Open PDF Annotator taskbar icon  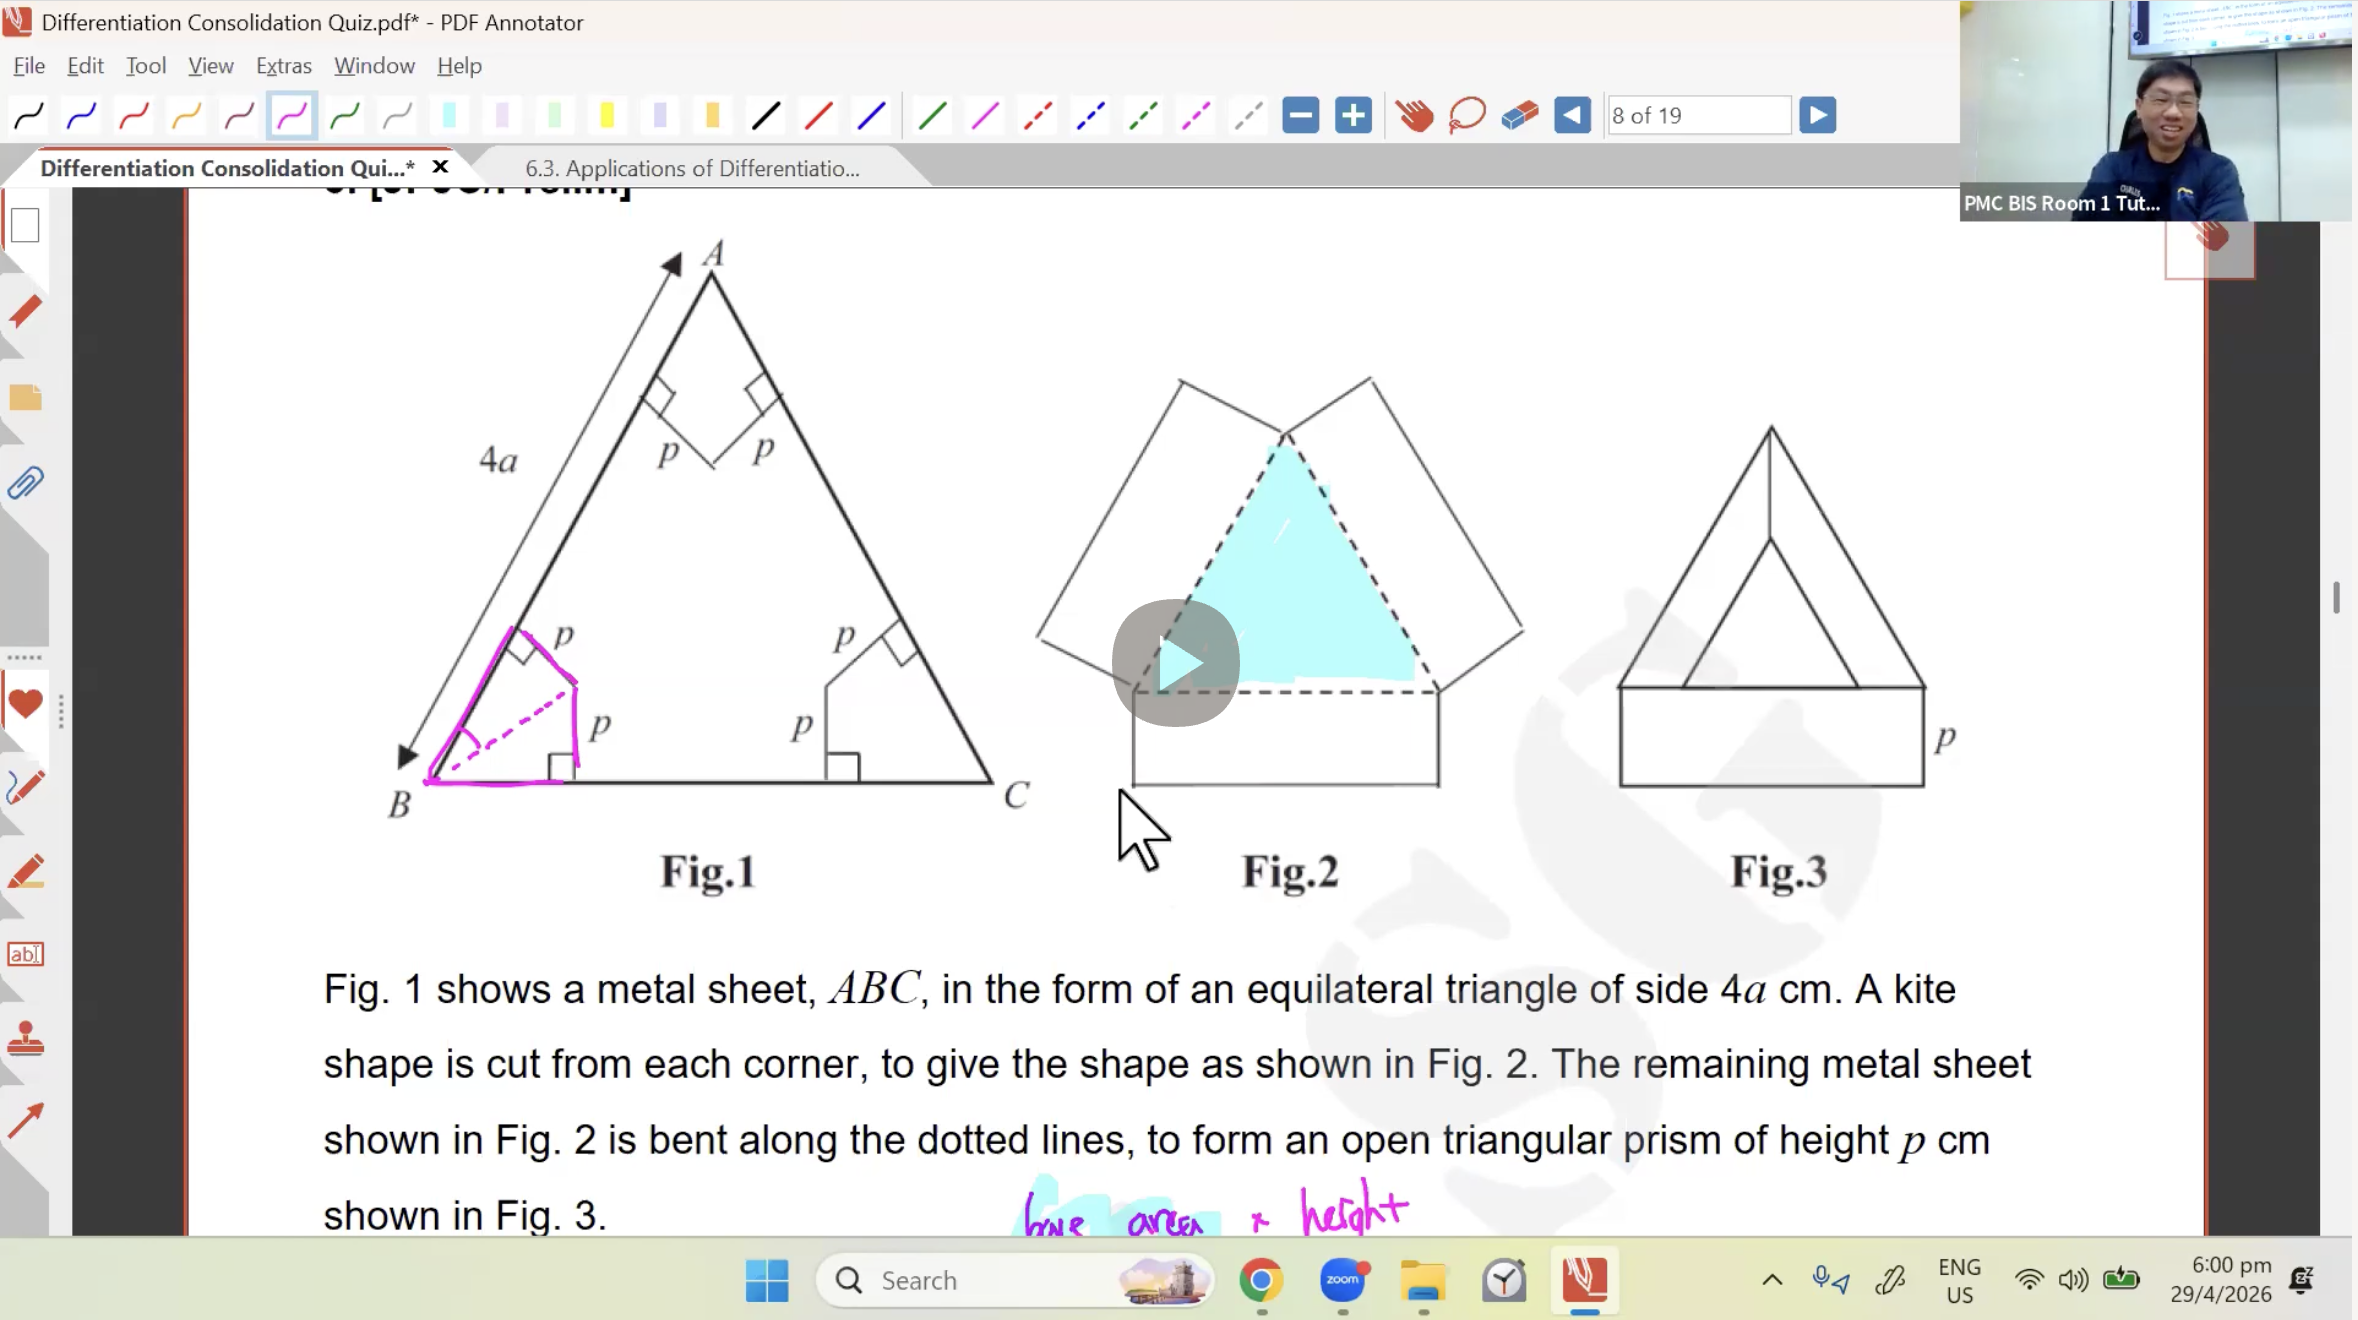click(1585, 1280)
